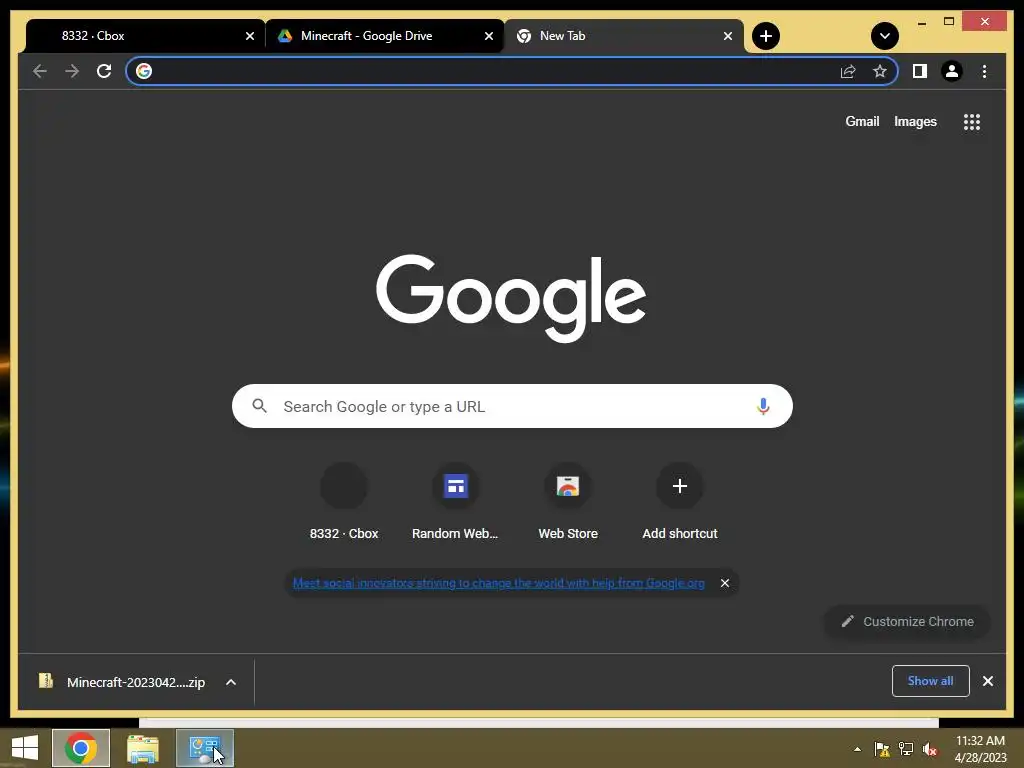The height and width of the screenshot is (768, 1024).
Task: Open the 8332 · Cbox shortcut tile
Action: 344,502
